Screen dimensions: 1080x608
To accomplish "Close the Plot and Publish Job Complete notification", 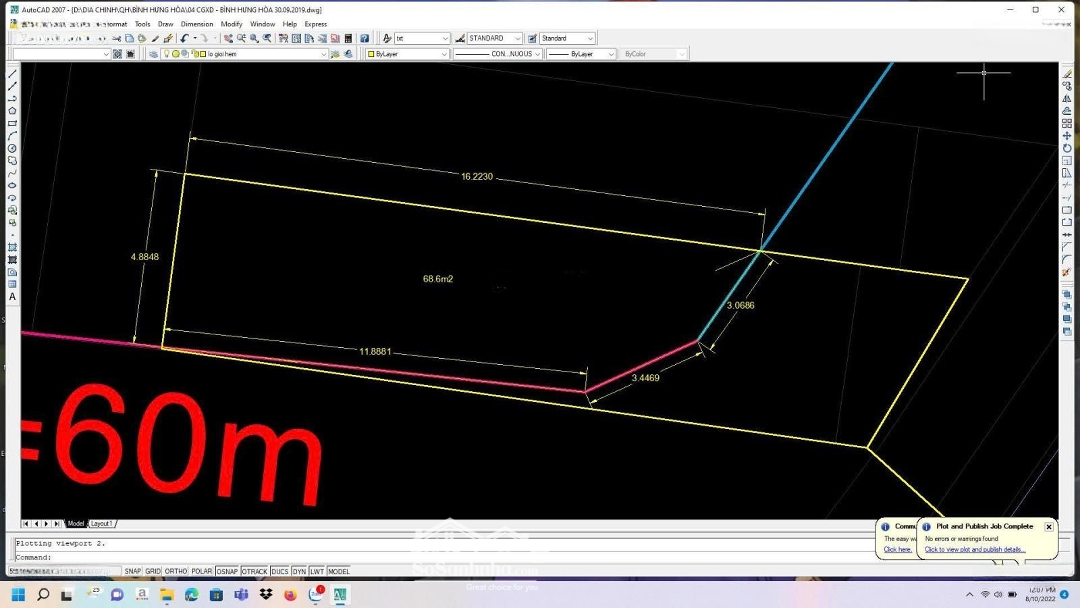I will point(1048,526).
